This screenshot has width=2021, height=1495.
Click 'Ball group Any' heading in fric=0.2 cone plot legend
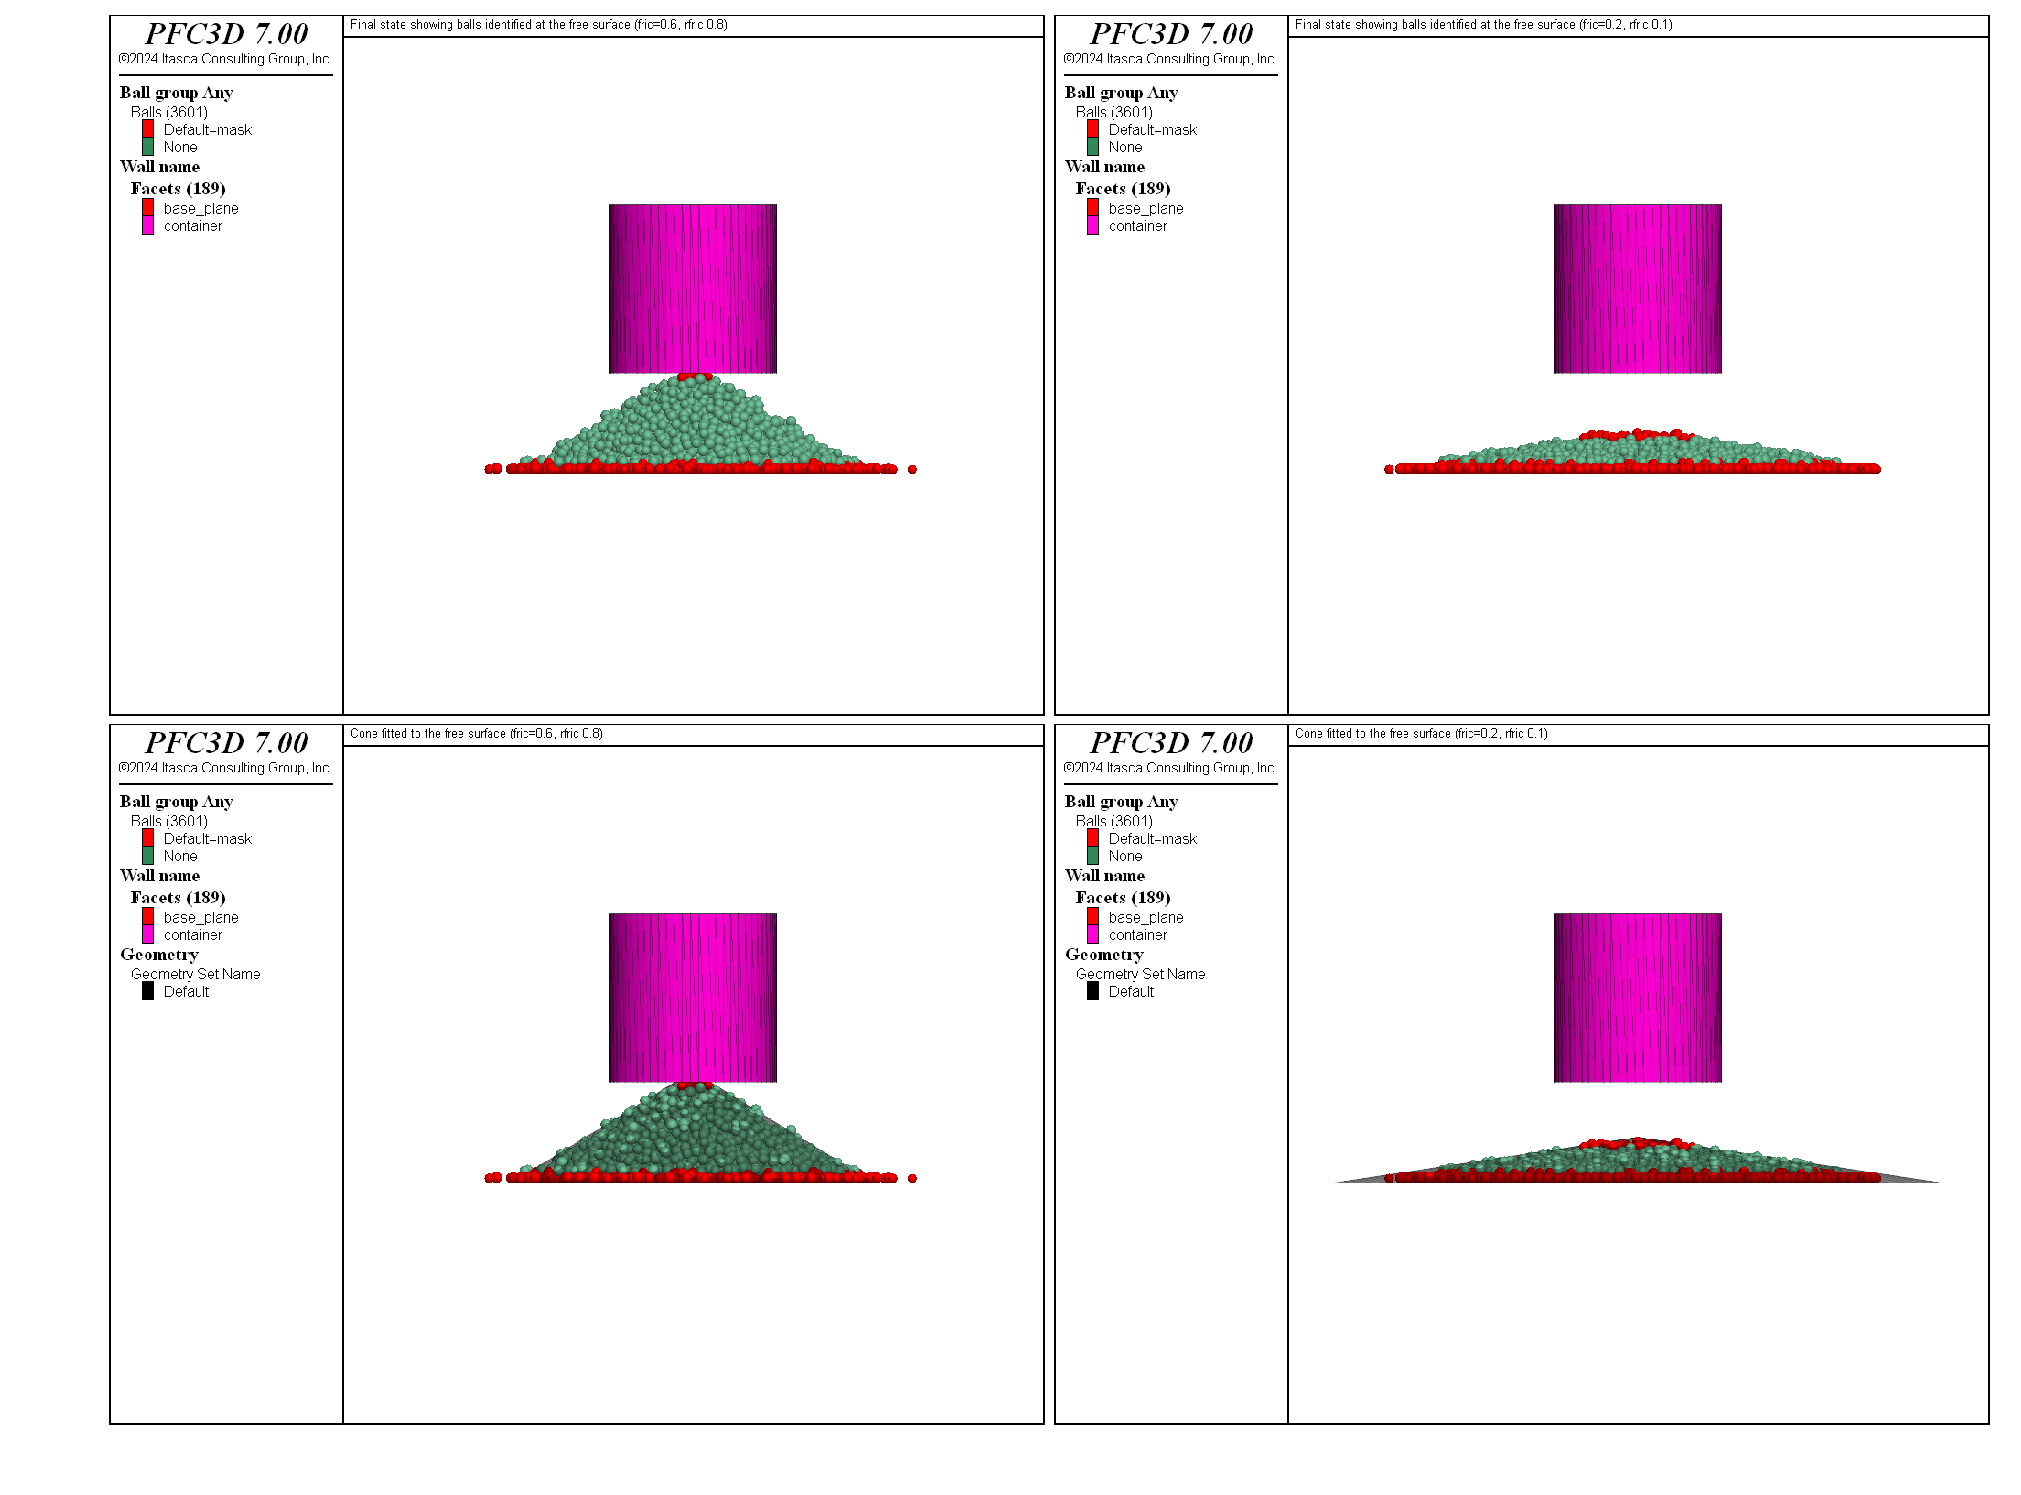click(x=1121, y=802)
